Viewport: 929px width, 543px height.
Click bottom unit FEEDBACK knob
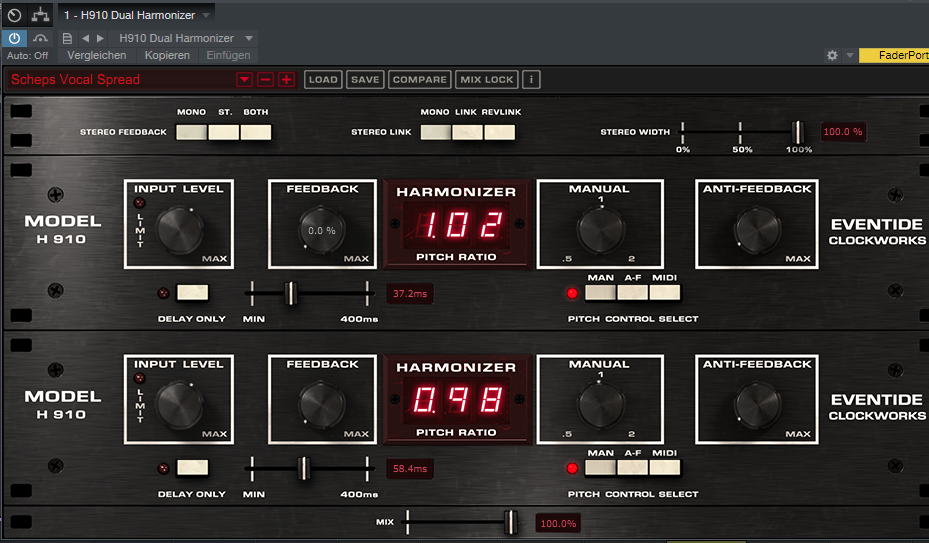click(x=322, y=405)
